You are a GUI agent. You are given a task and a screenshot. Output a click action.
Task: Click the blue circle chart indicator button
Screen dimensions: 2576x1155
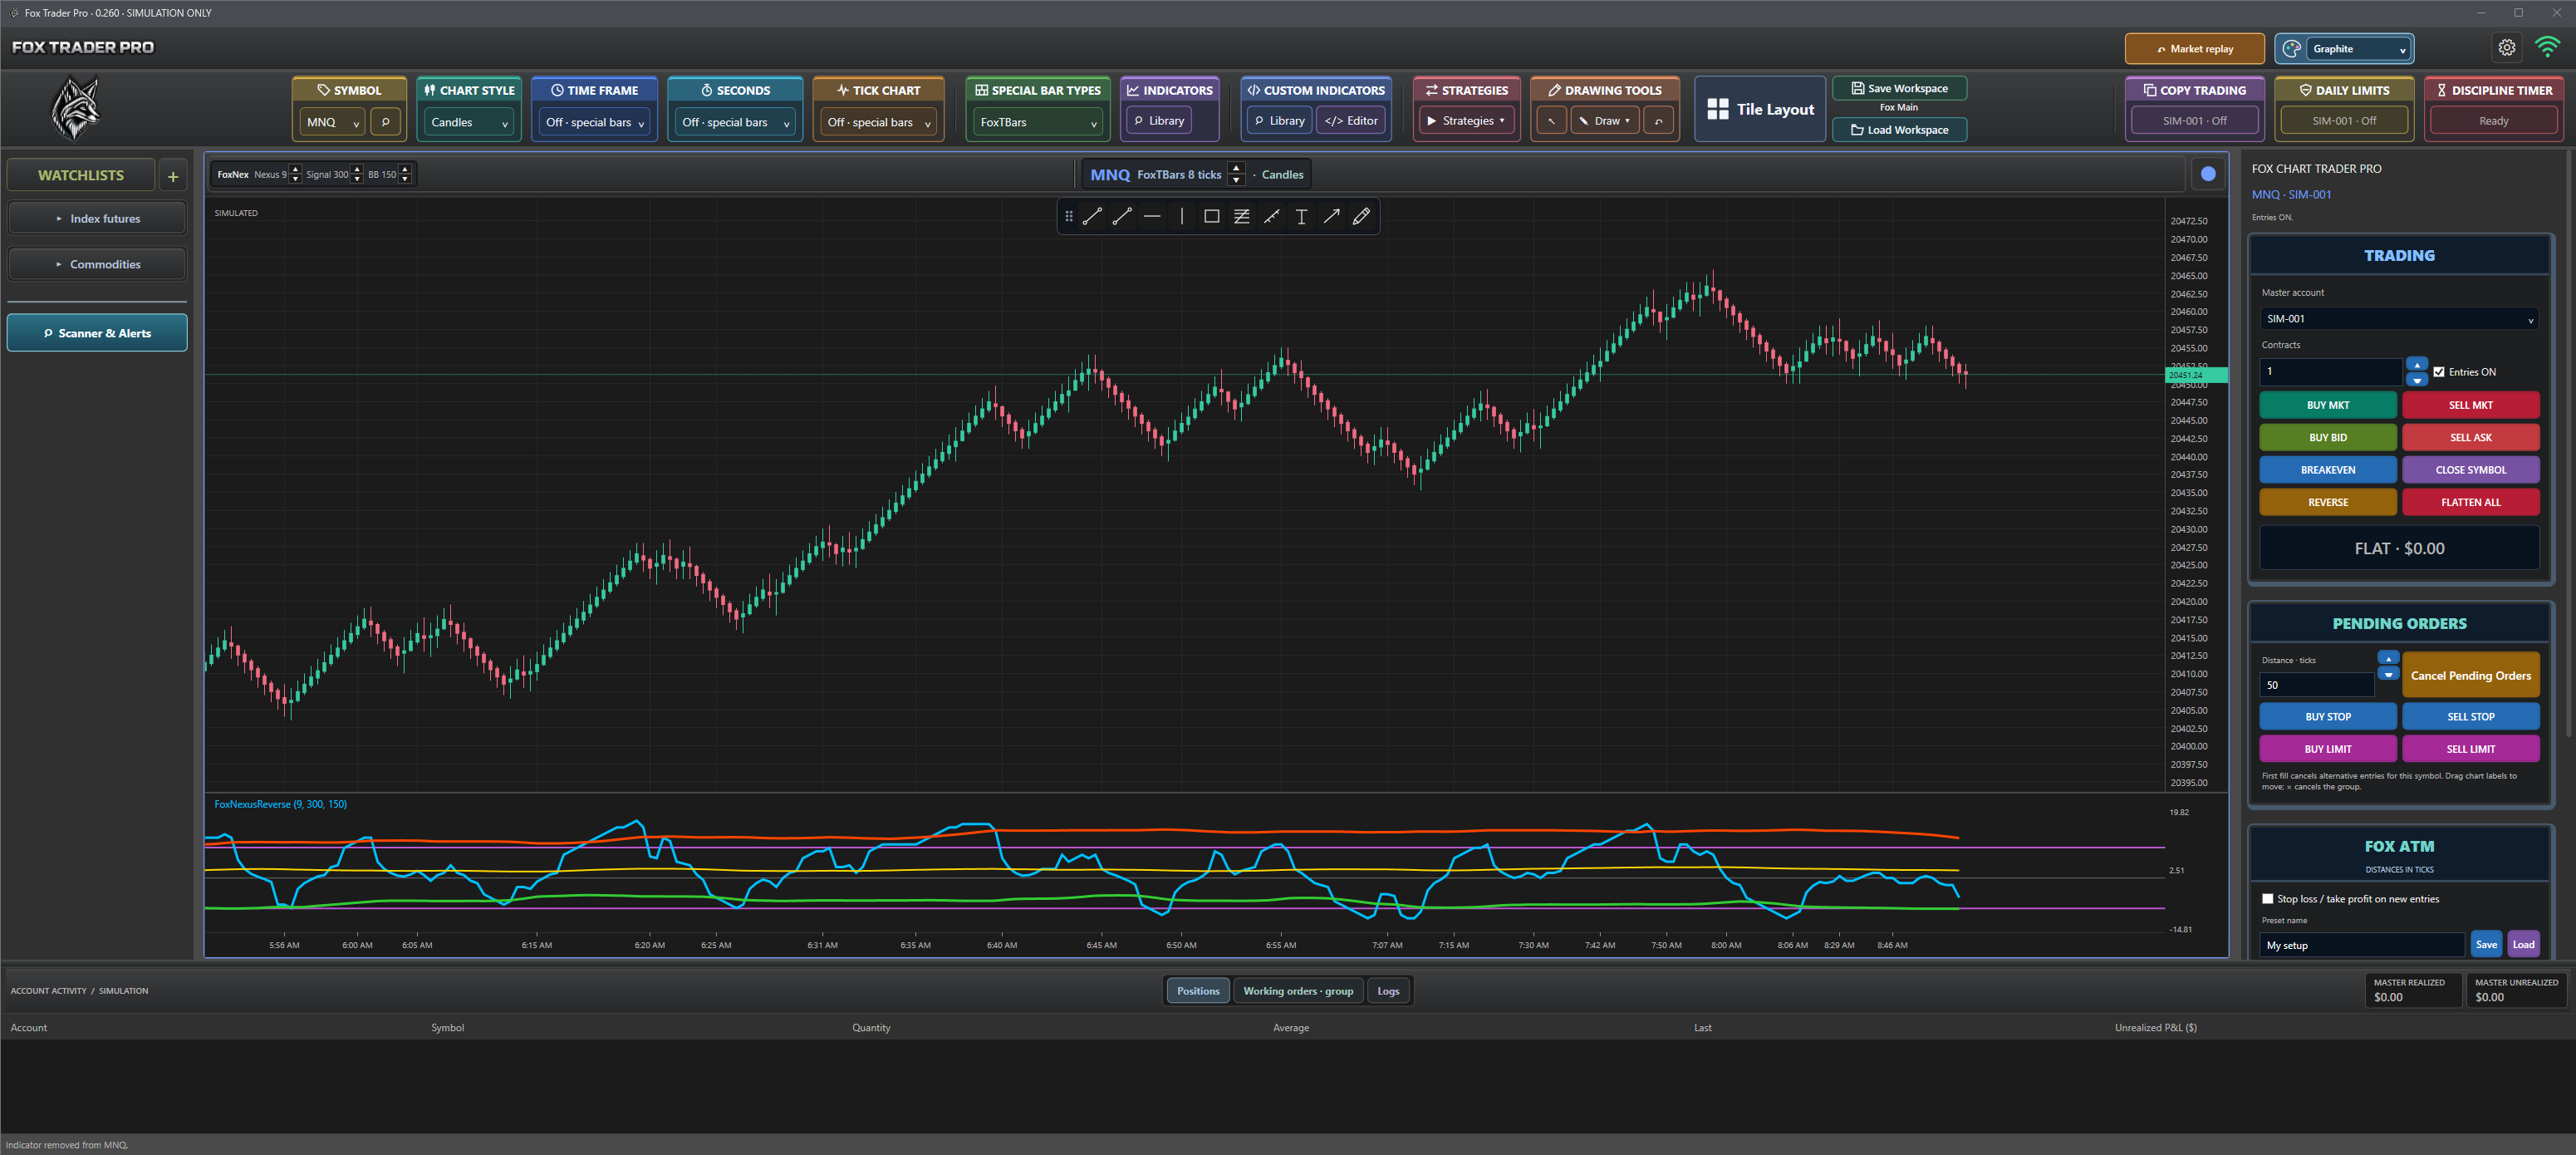[x=2208, y=174]
